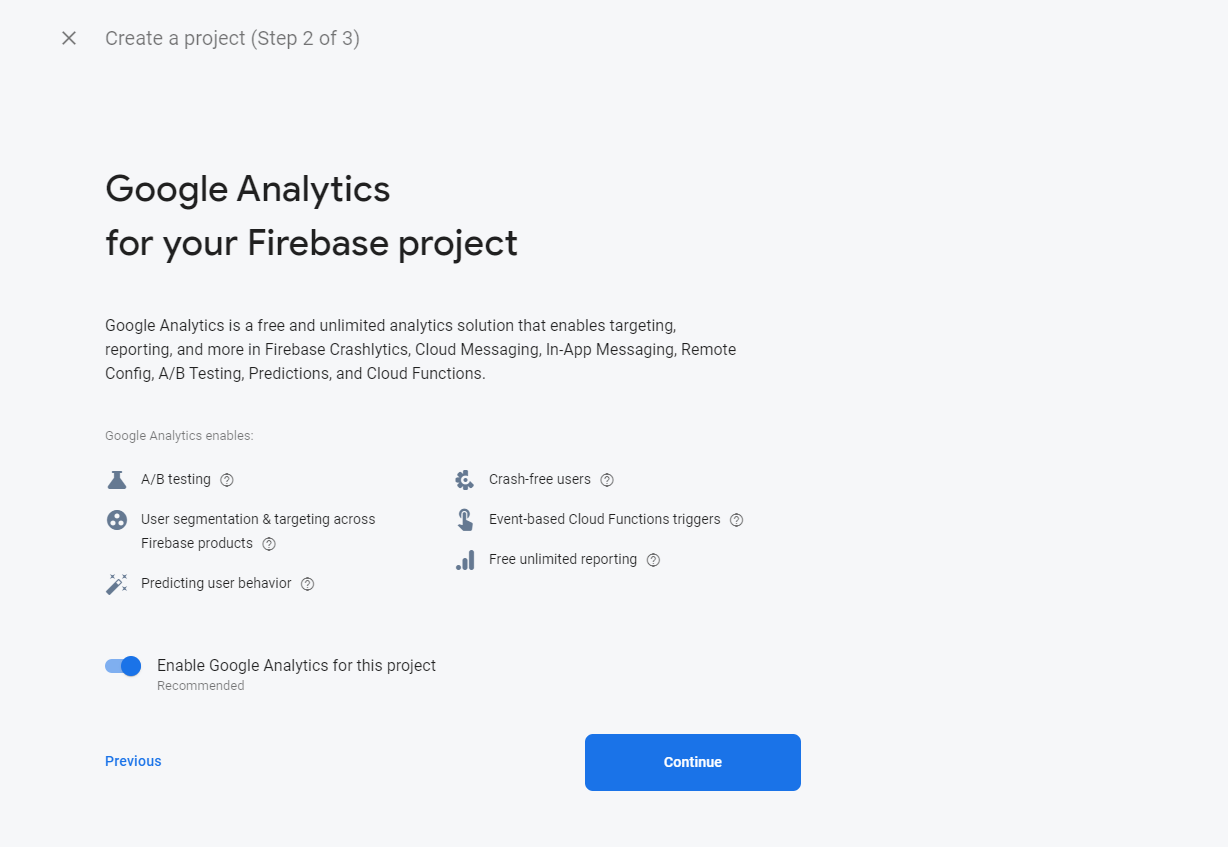
Task: Click the 'Recommended' caption under the toggle
Action: point(200,686)
